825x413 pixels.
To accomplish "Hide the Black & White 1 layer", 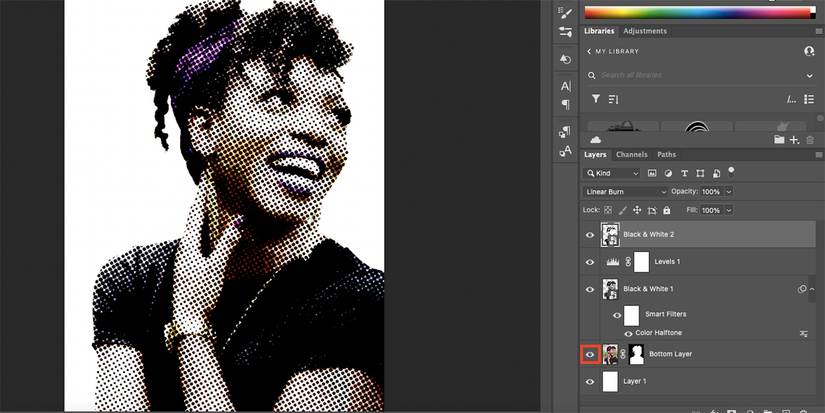I will click(x=590, y=289).
